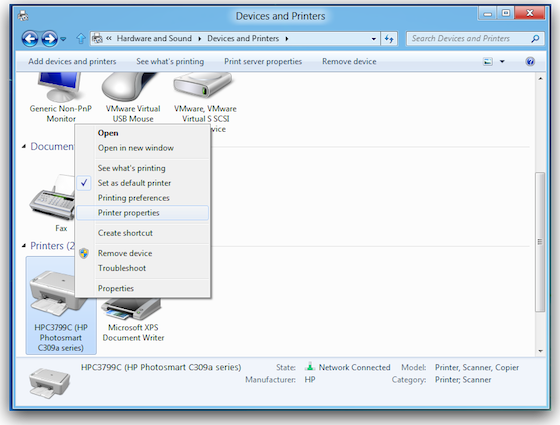Click the vertical scrollbar thumb
This screenshot has height=425, width=560.
click(x=540, y=242)
